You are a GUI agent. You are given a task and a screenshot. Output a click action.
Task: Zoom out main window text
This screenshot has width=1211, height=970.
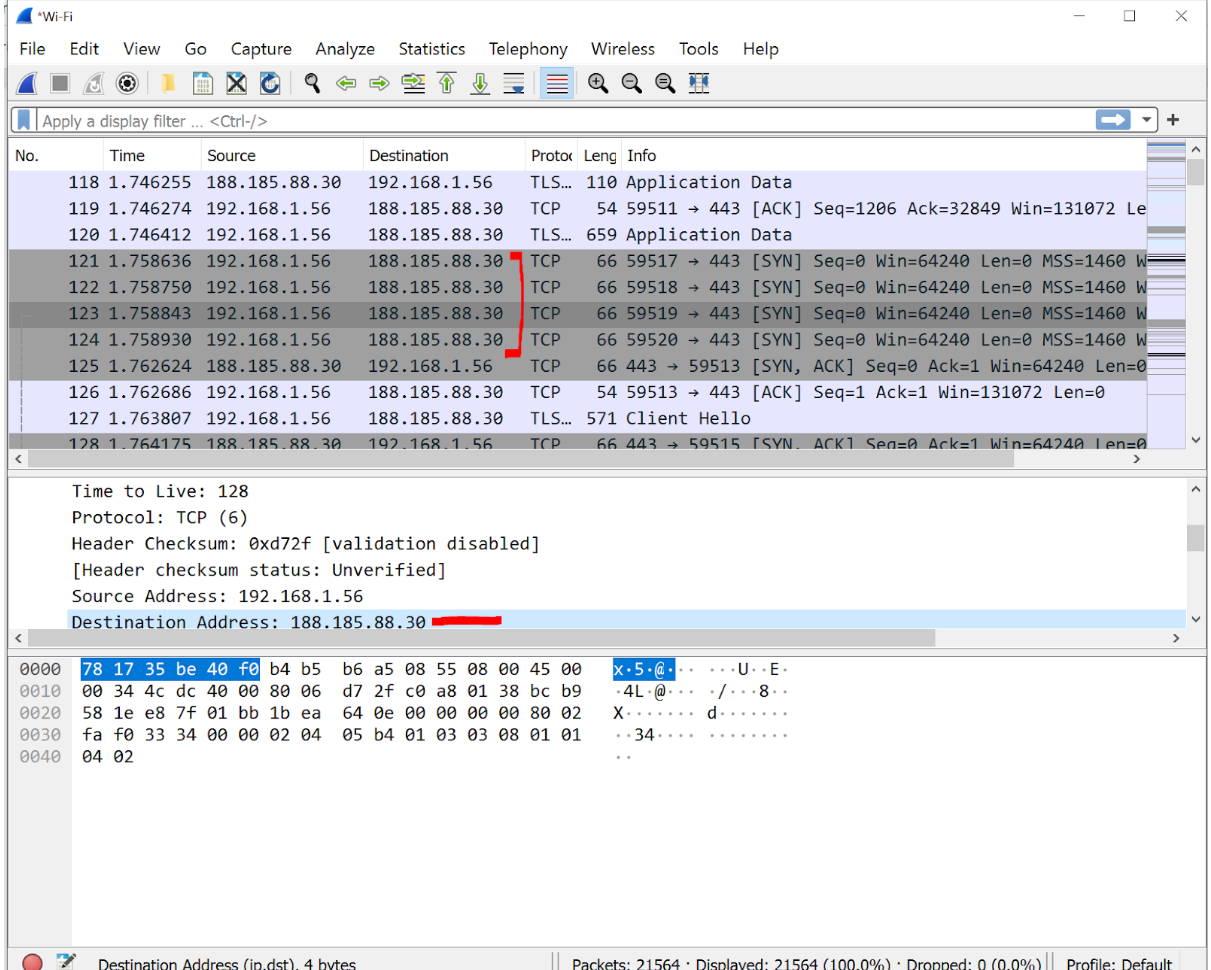[x=632, y=84]
